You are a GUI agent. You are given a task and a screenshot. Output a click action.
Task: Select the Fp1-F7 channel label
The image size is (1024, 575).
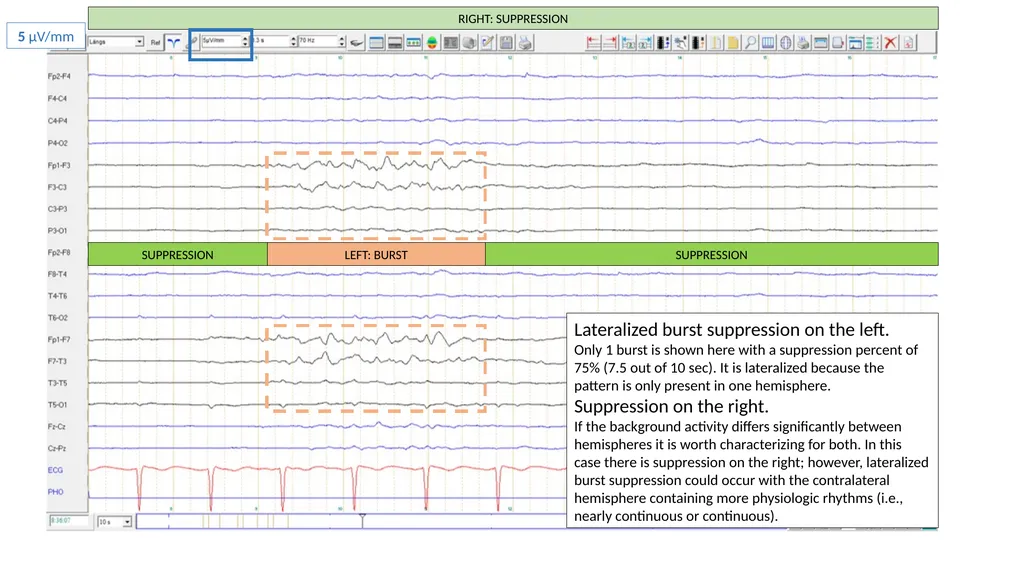point(59,340)
